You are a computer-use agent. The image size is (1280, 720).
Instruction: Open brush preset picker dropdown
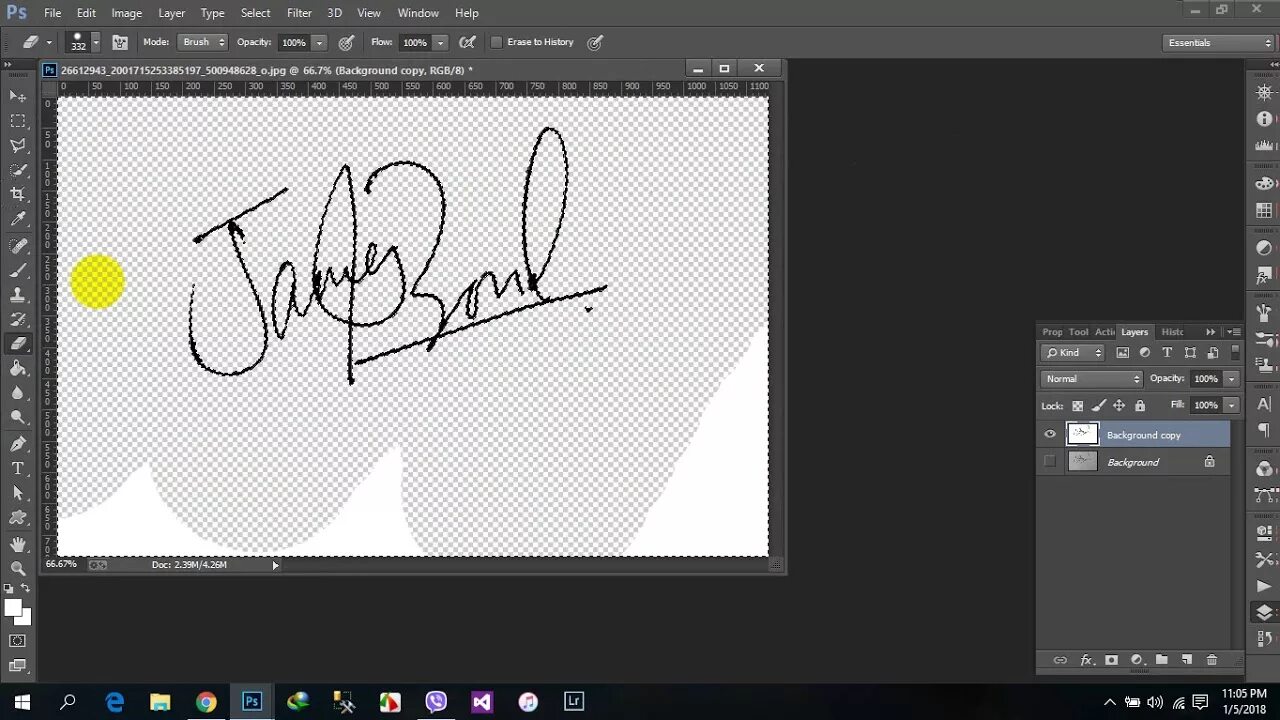(96, 42)
